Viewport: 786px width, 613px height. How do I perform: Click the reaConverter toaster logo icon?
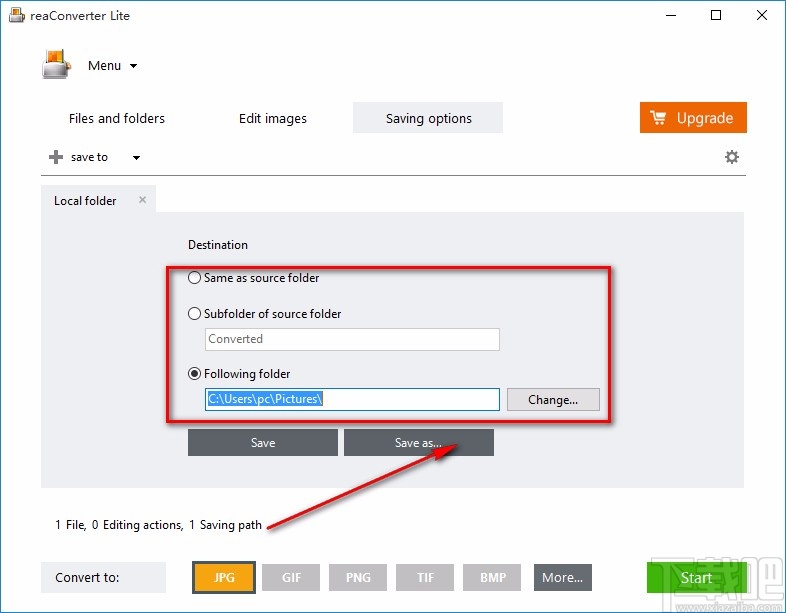(56, 65)
